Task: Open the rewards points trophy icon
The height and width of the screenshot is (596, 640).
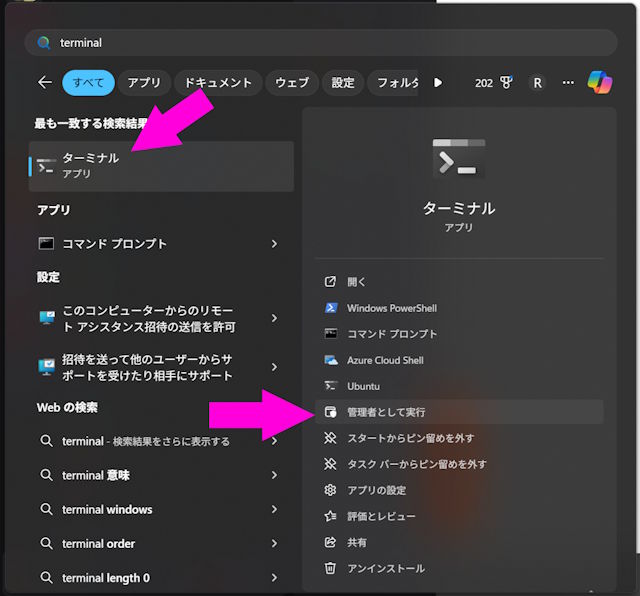Action: point(507,82)
